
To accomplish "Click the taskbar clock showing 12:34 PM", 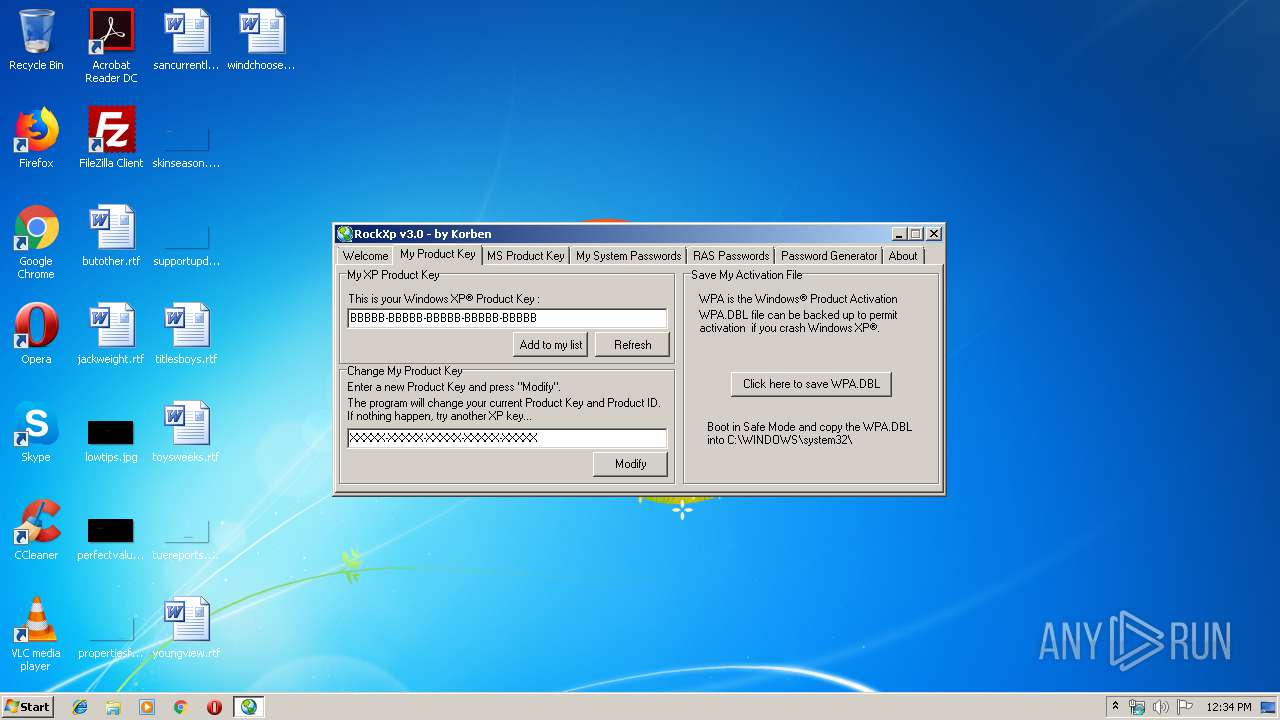I will tap(1229, 707).
